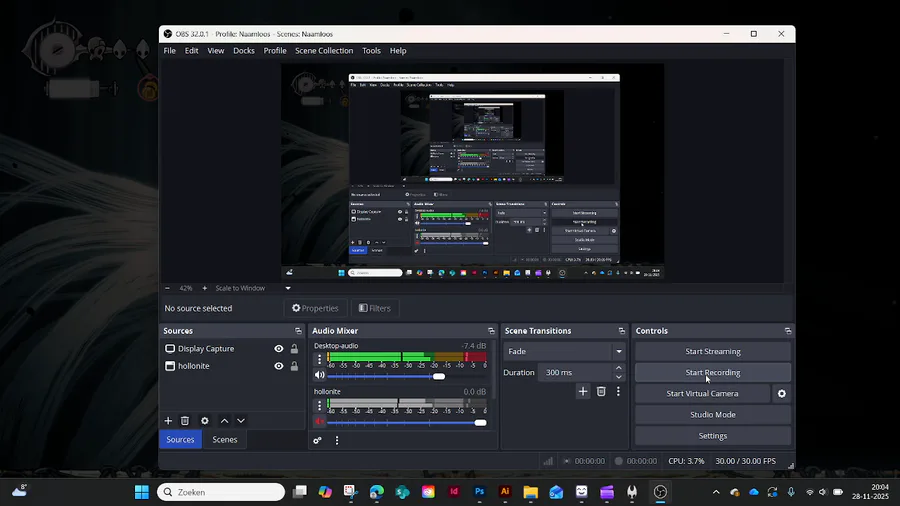Screen dimensions: 900x506
Task: Open Microsoft Edge from the taskbar
Action: point(377,492)
